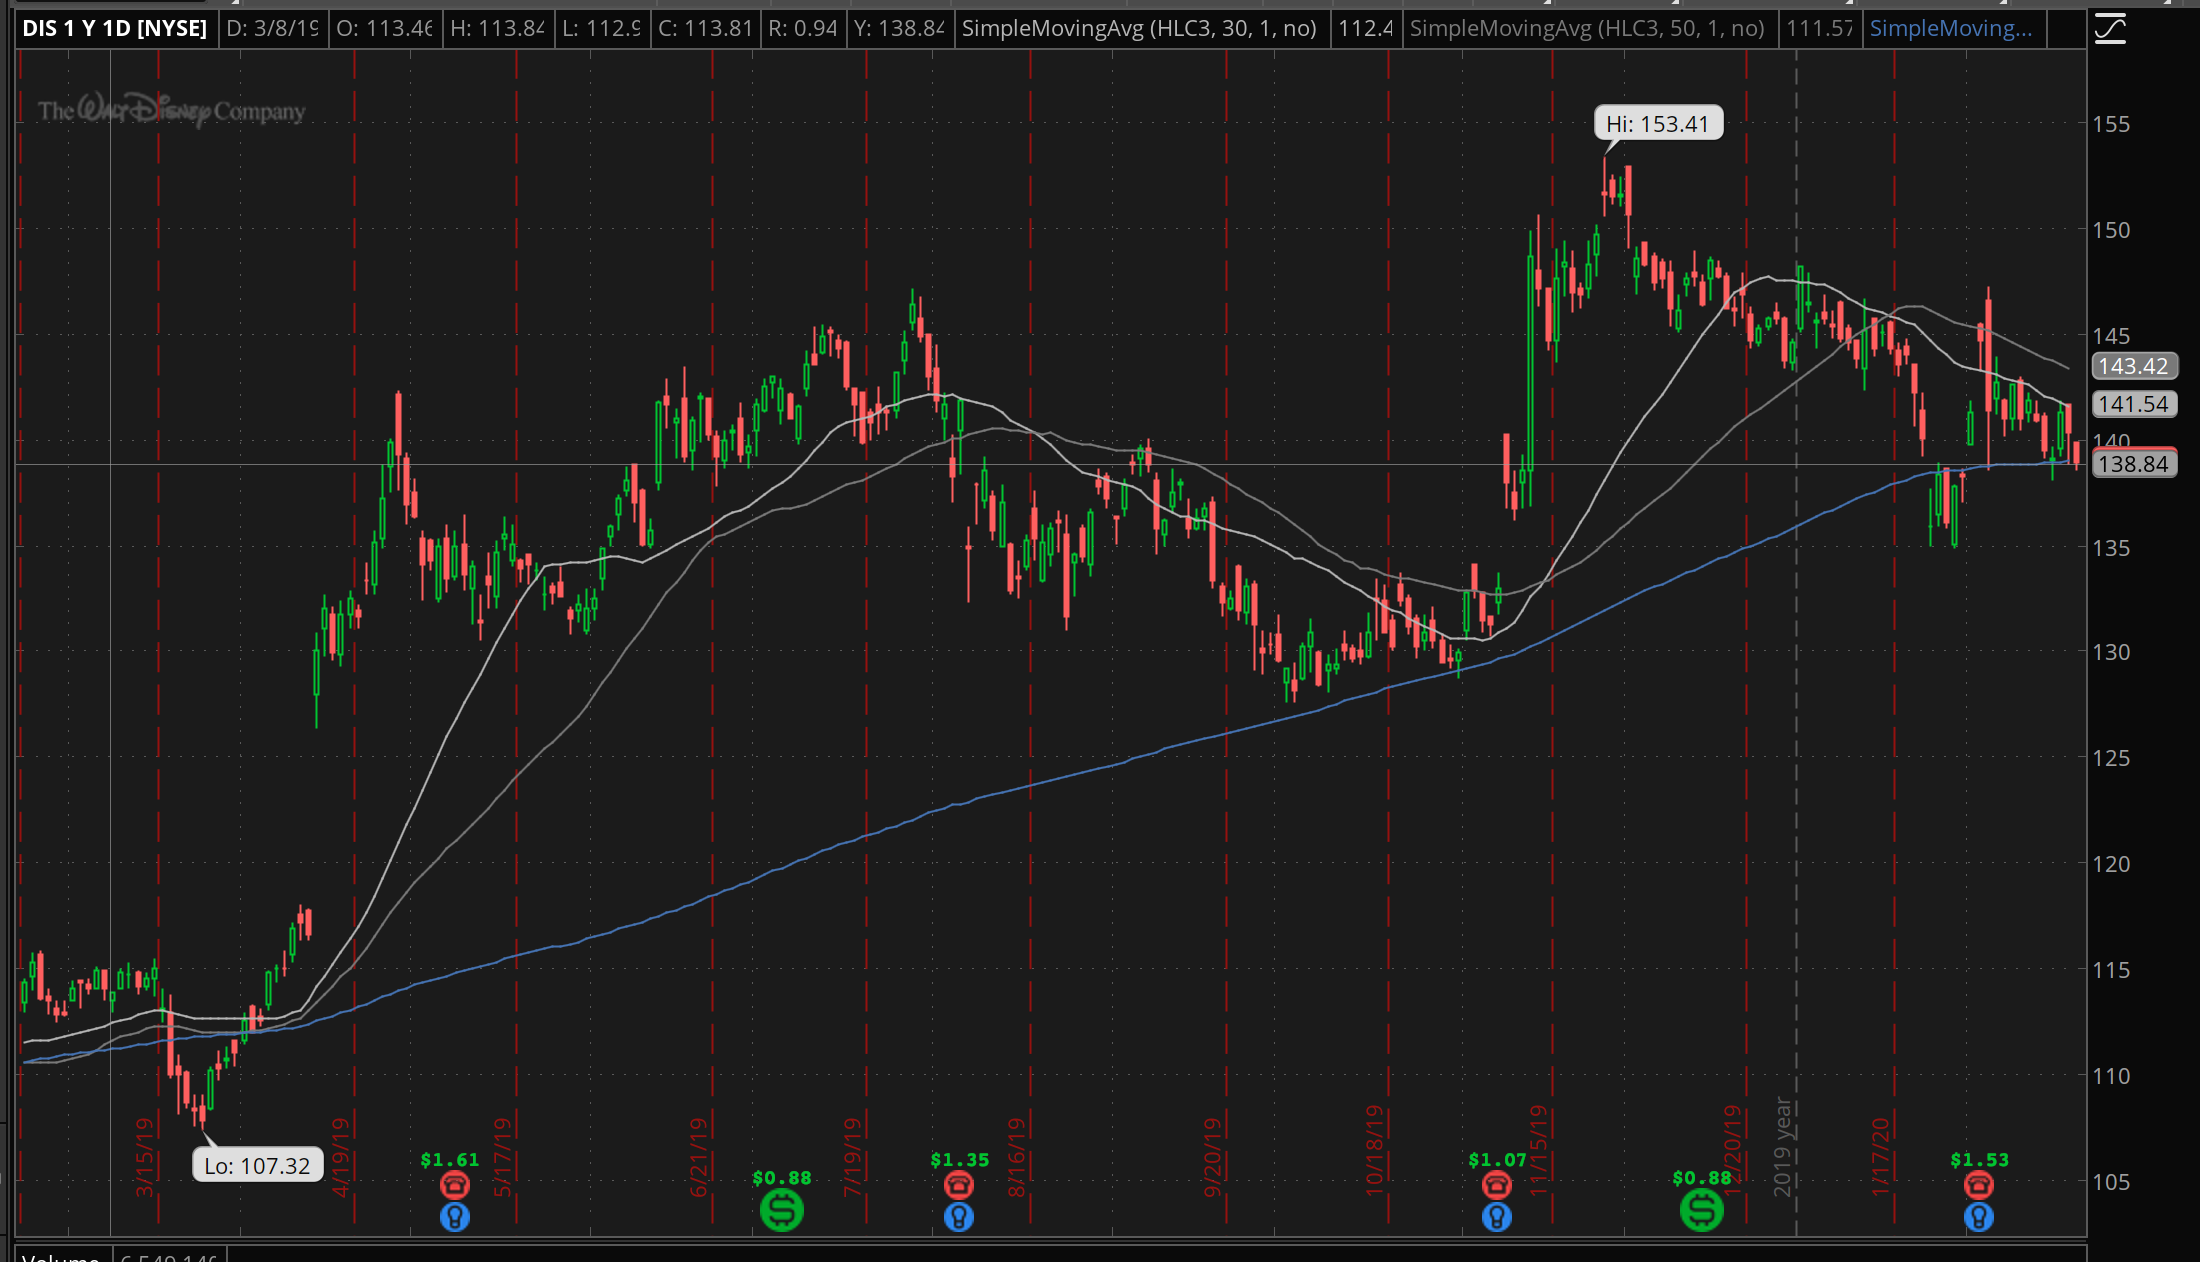Click the 143.42 price bubble on the axis
The height and width of the screenshot is (1262, 2200).
point(2134,367)
